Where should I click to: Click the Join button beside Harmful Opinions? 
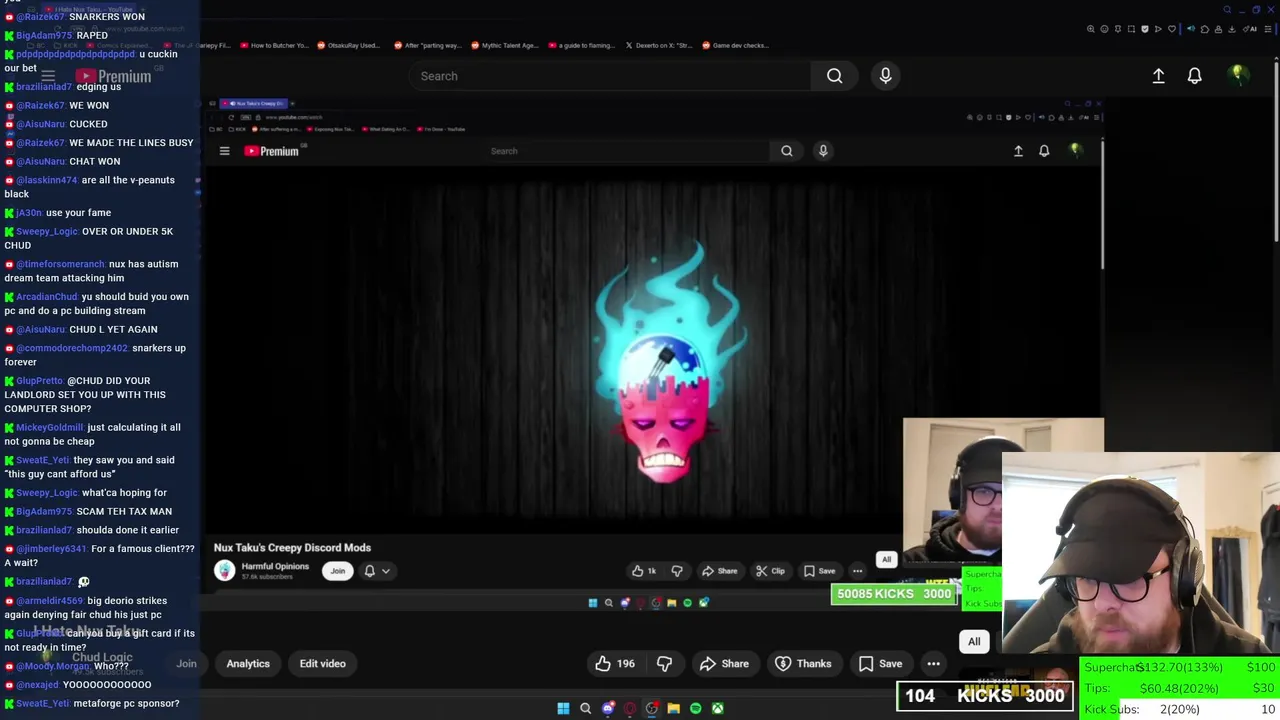(338, 571)
